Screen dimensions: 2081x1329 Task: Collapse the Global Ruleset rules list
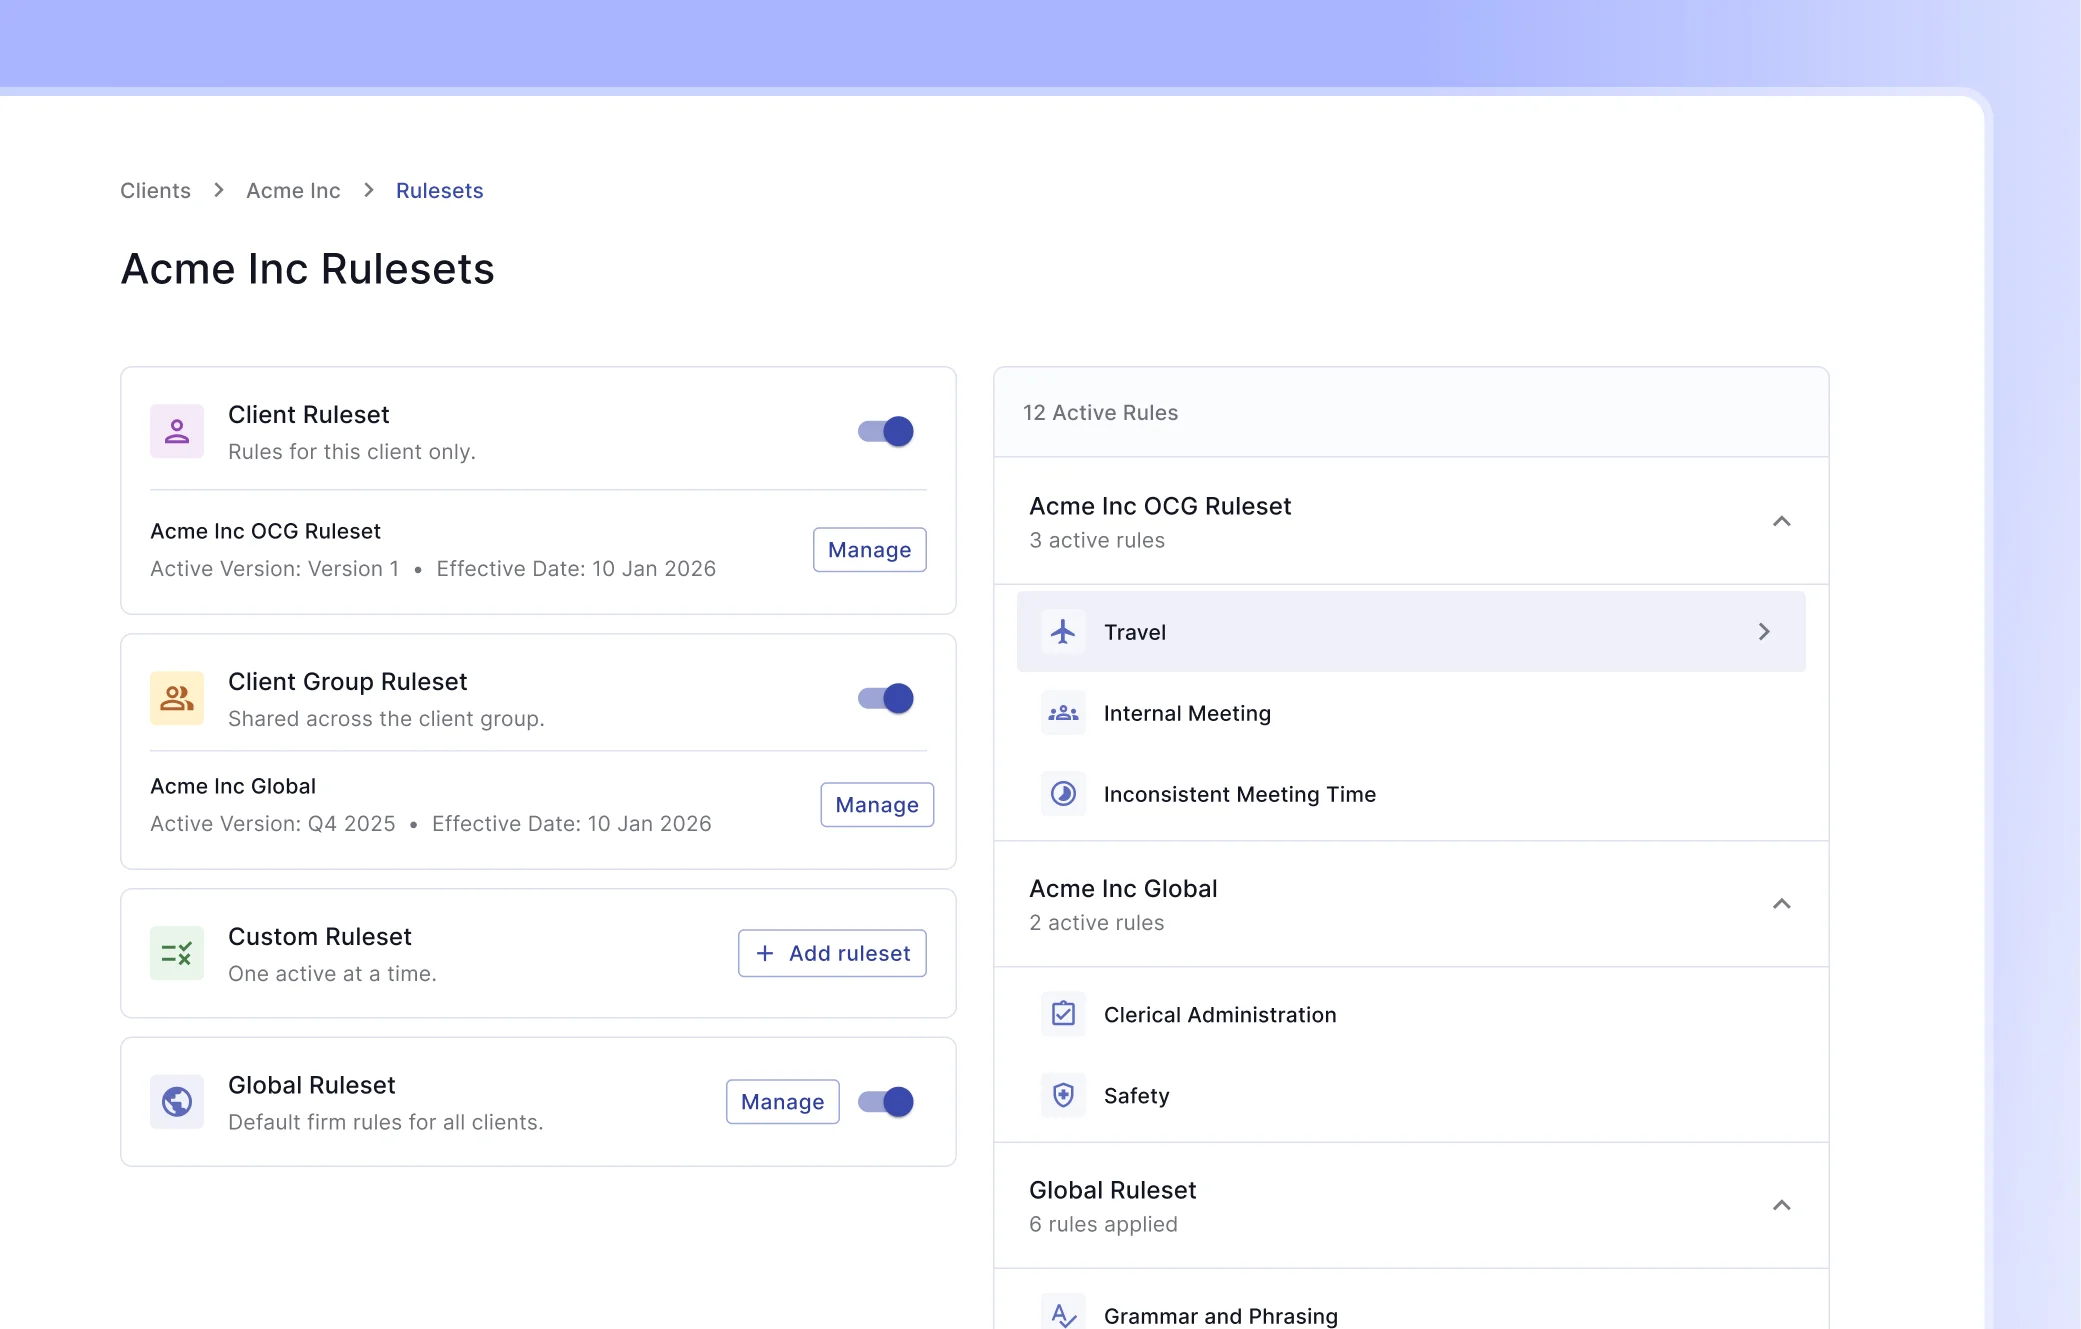pyautogui.click(x=1782, y=1205)
